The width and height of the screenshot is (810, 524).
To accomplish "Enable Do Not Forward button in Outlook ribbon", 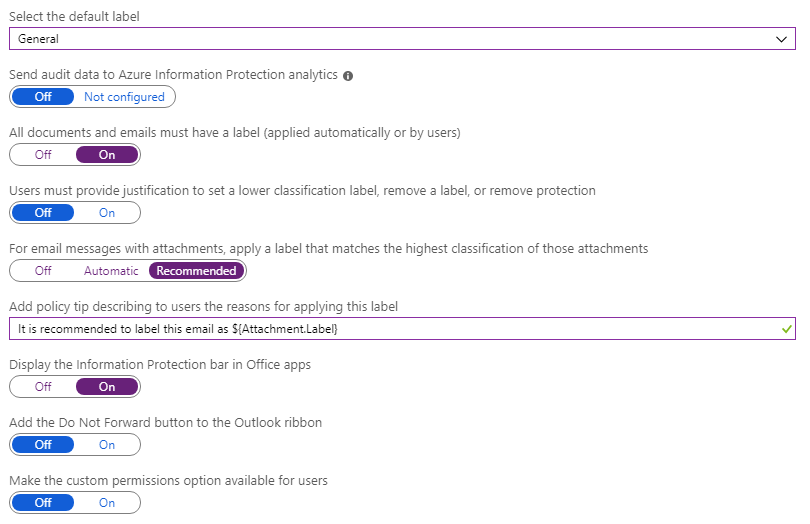I will 107,445.
